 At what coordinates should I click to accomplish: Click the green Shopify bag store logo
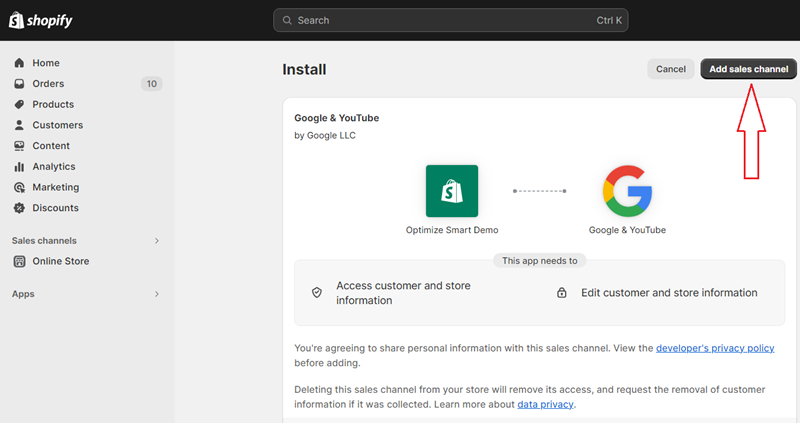(x=452, y=191)
